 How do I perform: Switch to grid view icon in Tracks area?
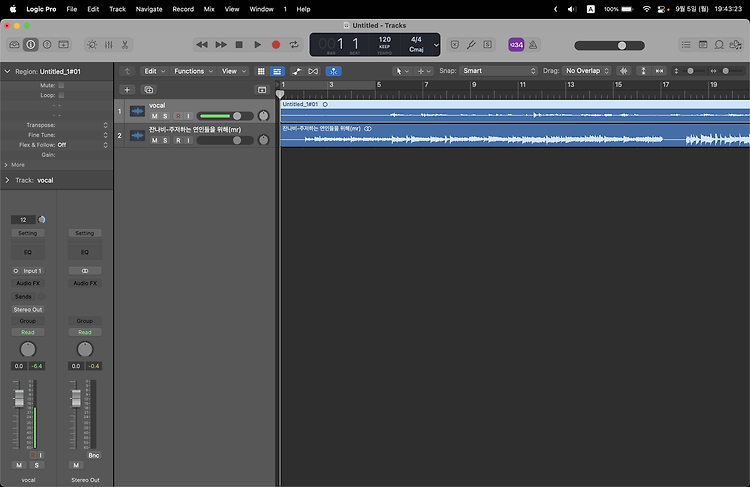[261, 71]
